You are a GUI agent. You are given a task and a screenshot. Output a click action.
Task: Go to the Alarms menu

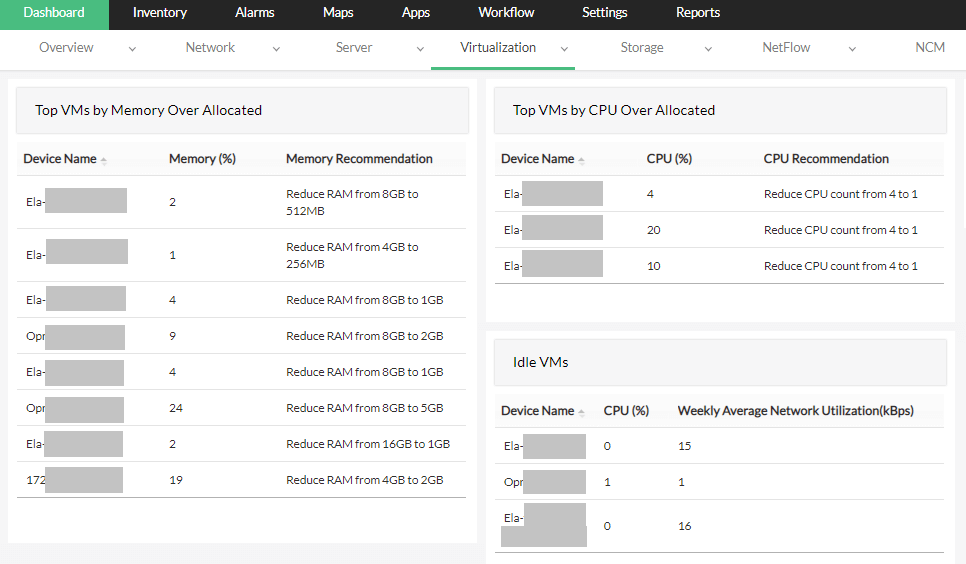click(x=255, y=13)
